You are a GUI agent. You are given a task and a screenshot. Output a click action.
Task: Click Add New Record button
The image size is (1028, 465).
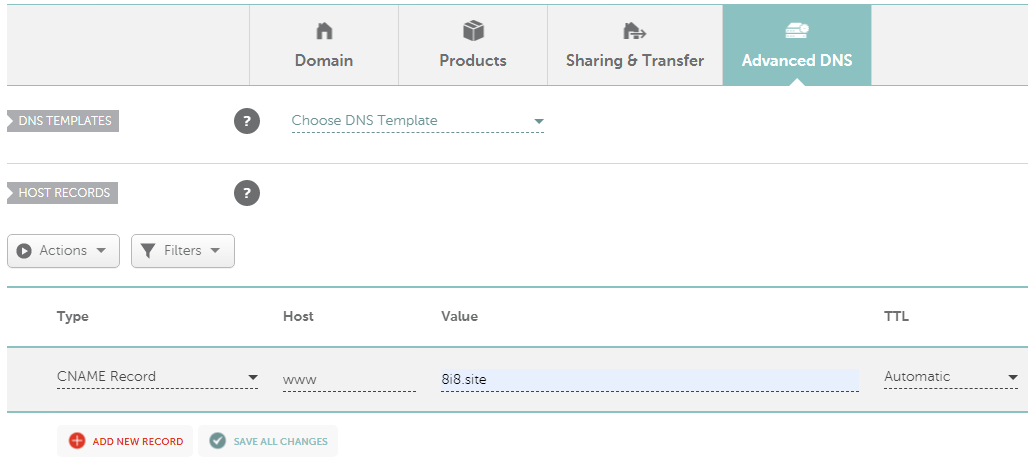125,441
